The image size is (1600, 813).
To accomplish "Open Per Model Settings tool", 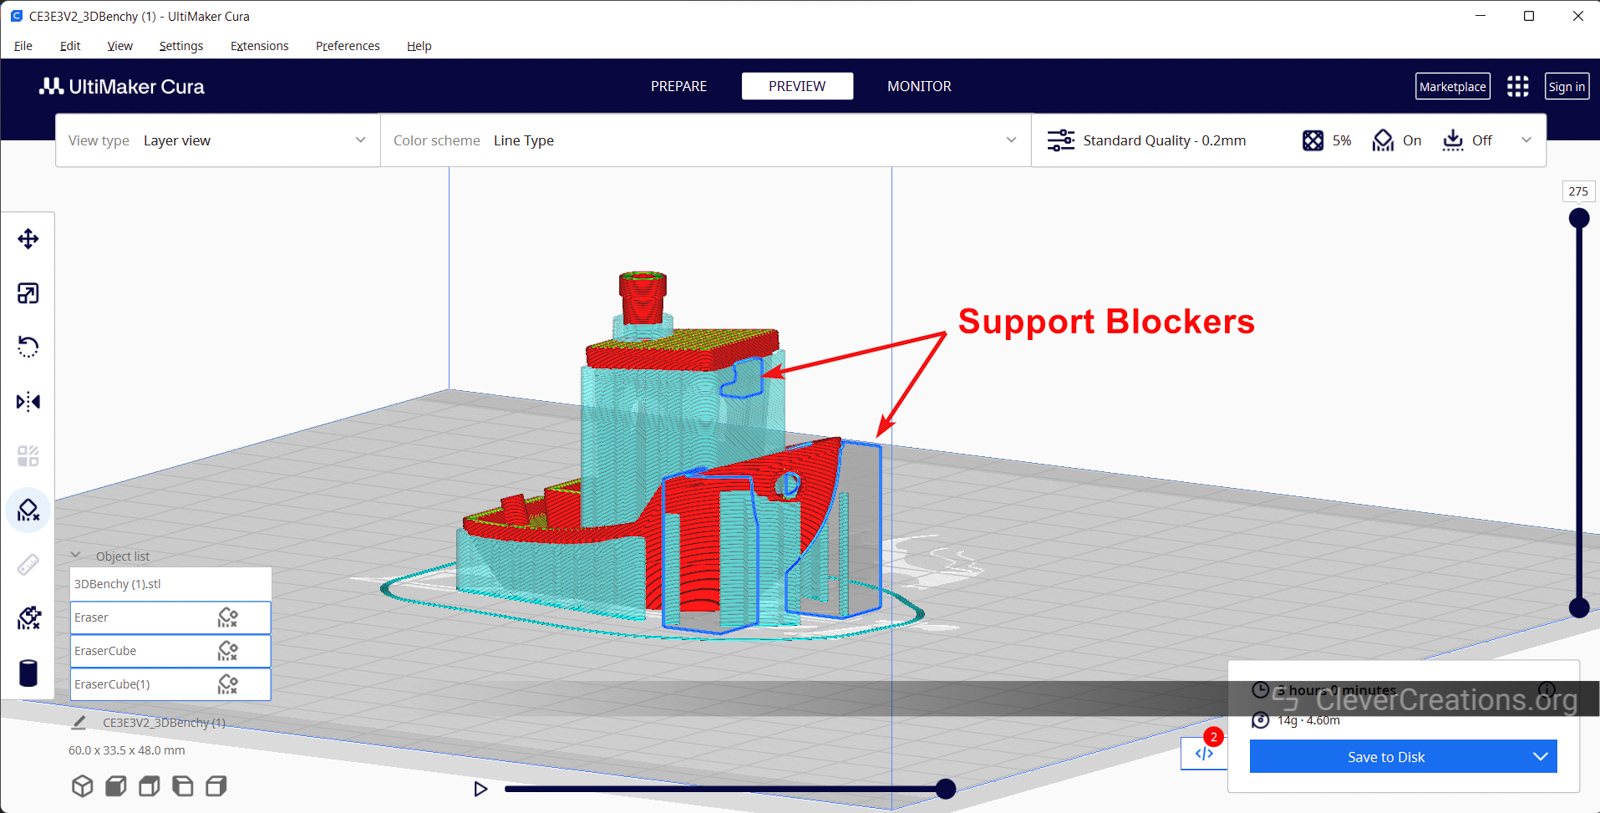I will (x=28, y=456).
